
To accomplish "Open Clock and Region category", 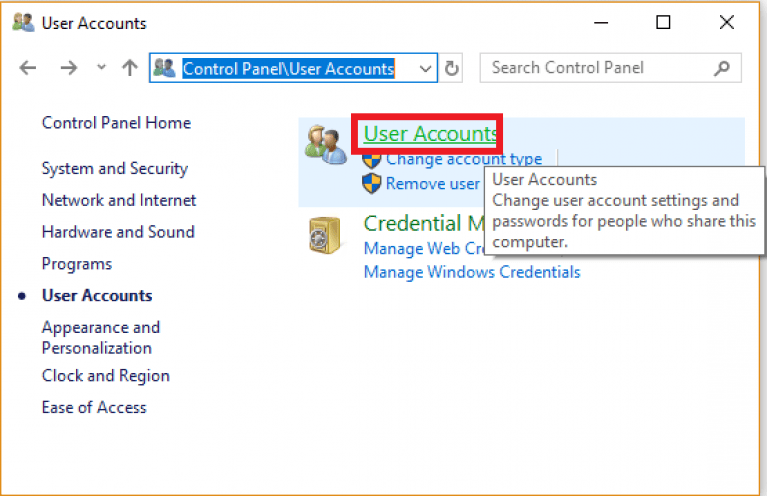I will 105,376.
